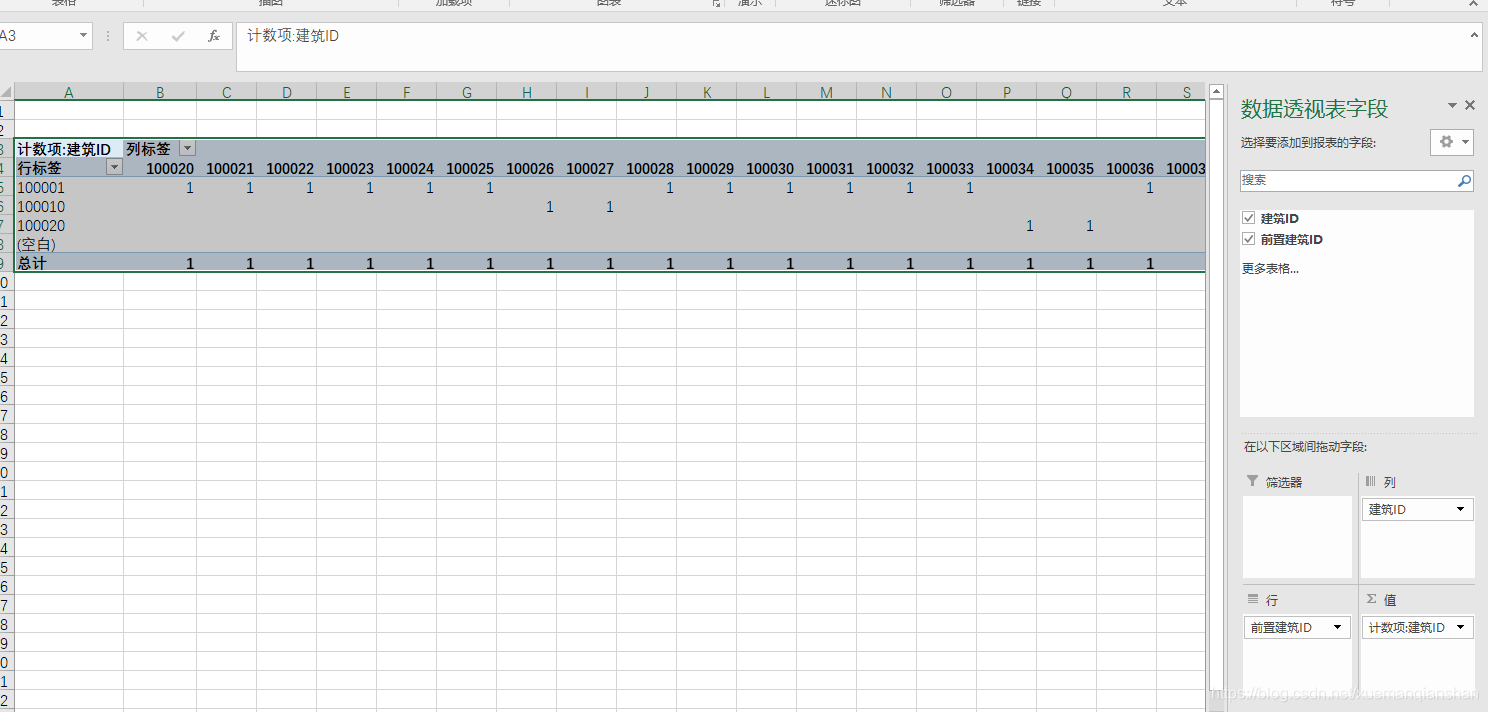Open the 建筑ID field dropdown in the 列 area
Screen dimensions: 1488x712
coord(1461,509)
